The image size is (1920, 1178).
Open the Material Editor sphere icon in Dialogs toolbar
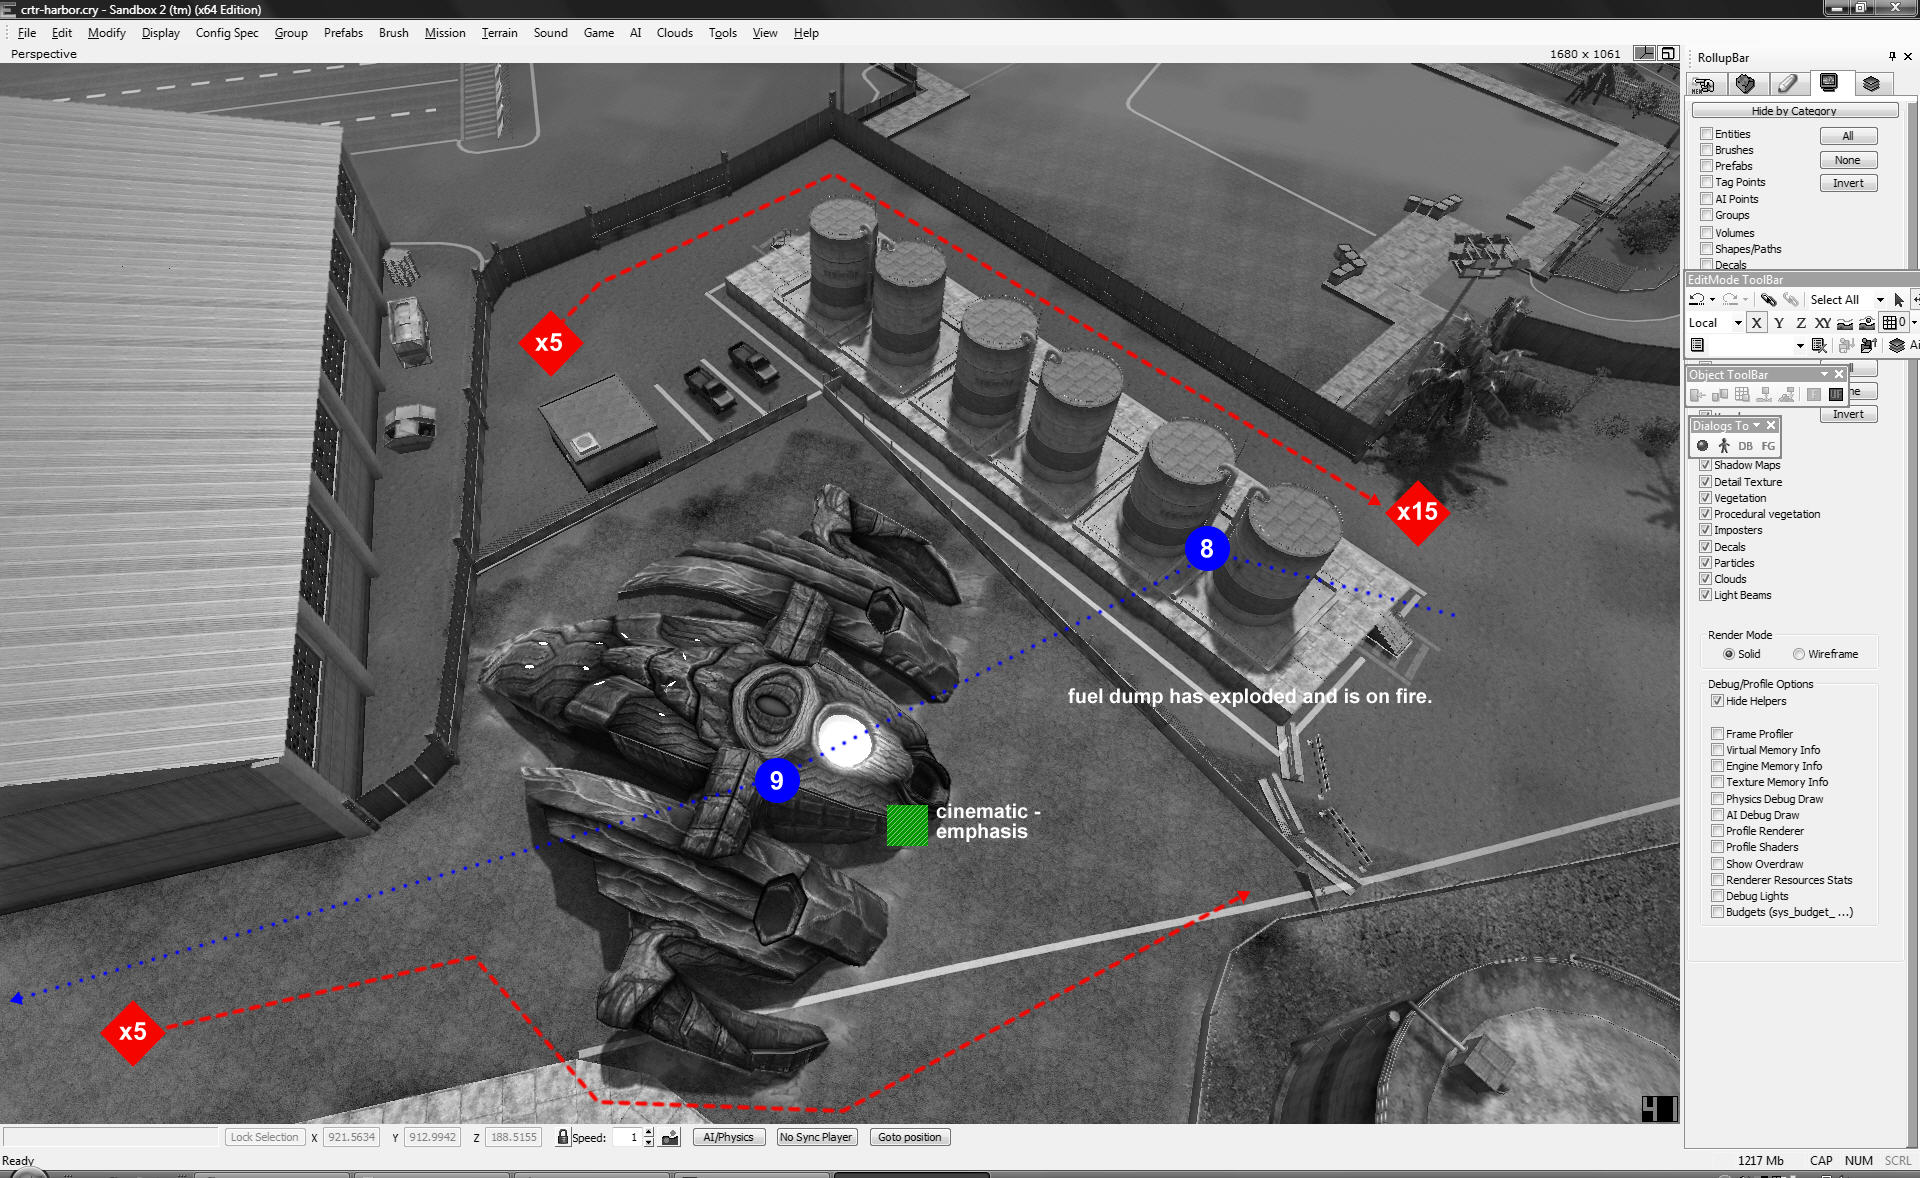(1702, 445)
